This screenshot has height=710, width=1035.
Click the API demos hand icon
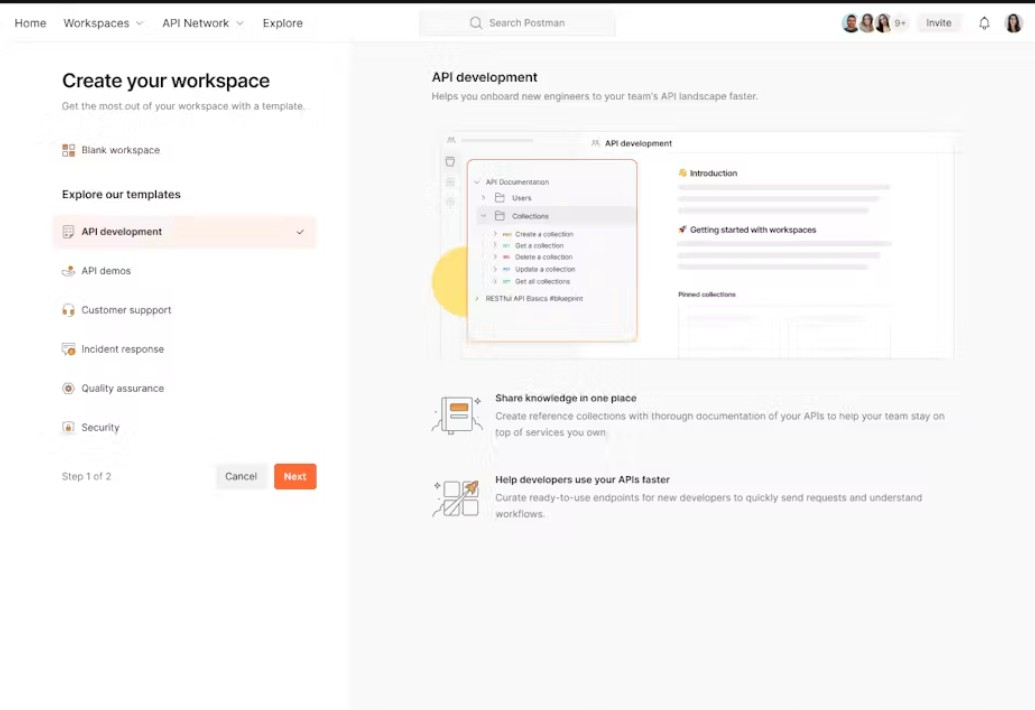point(68,271)
